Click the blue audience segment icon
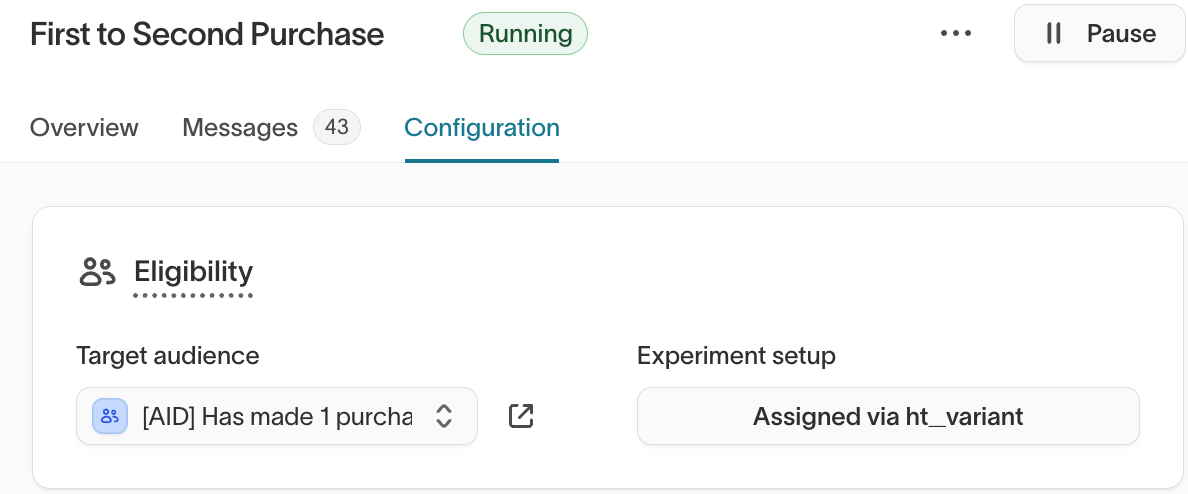 (109, 416)
